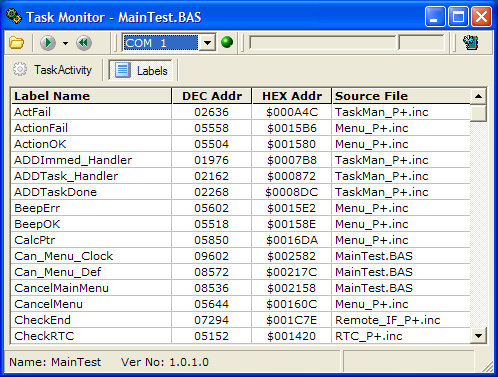
Task: Click the Task Monitor title bar app icon
Action: click(14, 16)
